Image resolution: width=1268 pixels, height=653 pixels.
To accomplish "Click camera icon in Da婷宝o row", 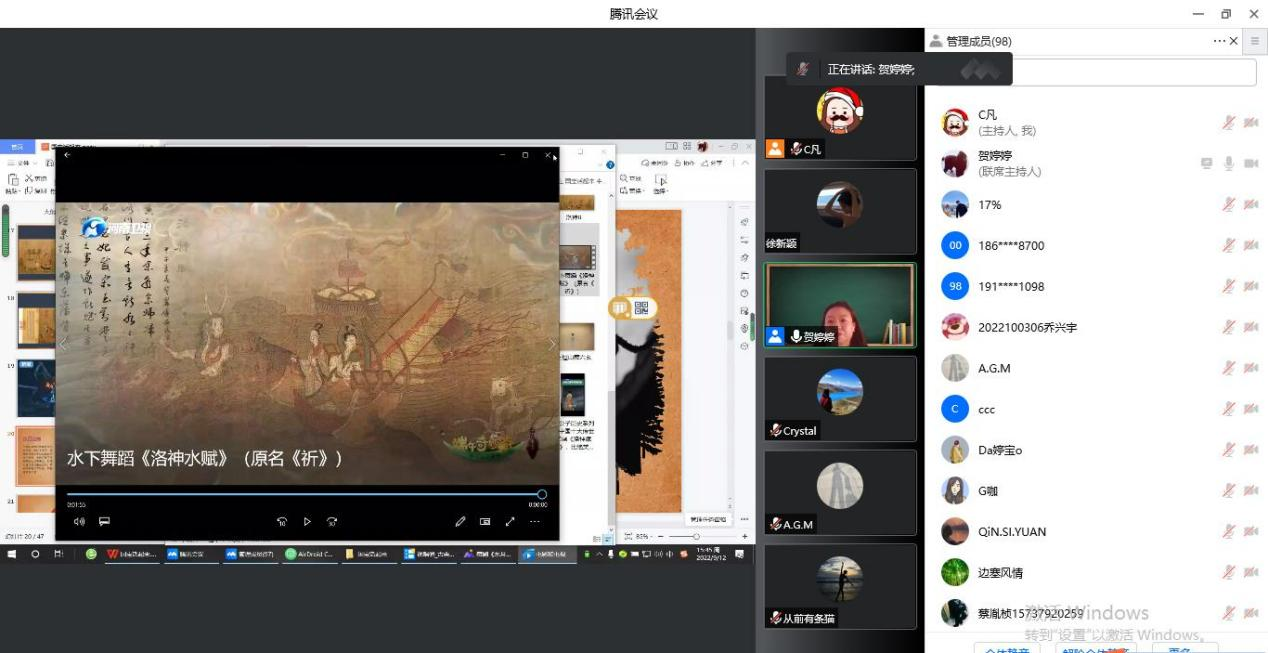I will pos(1251,450).
